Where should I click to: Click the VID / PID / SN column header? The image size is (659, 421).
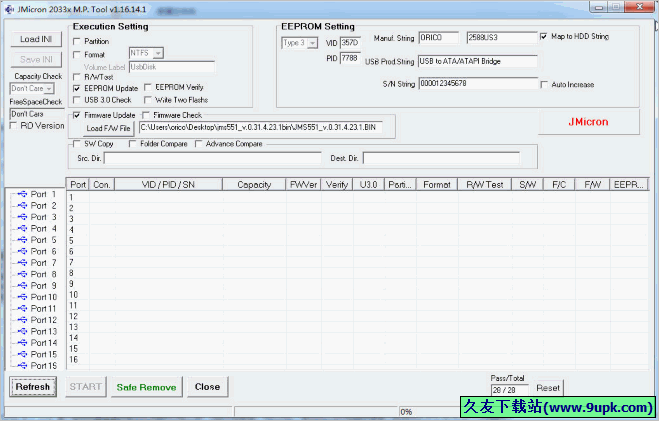pos(169,184)
